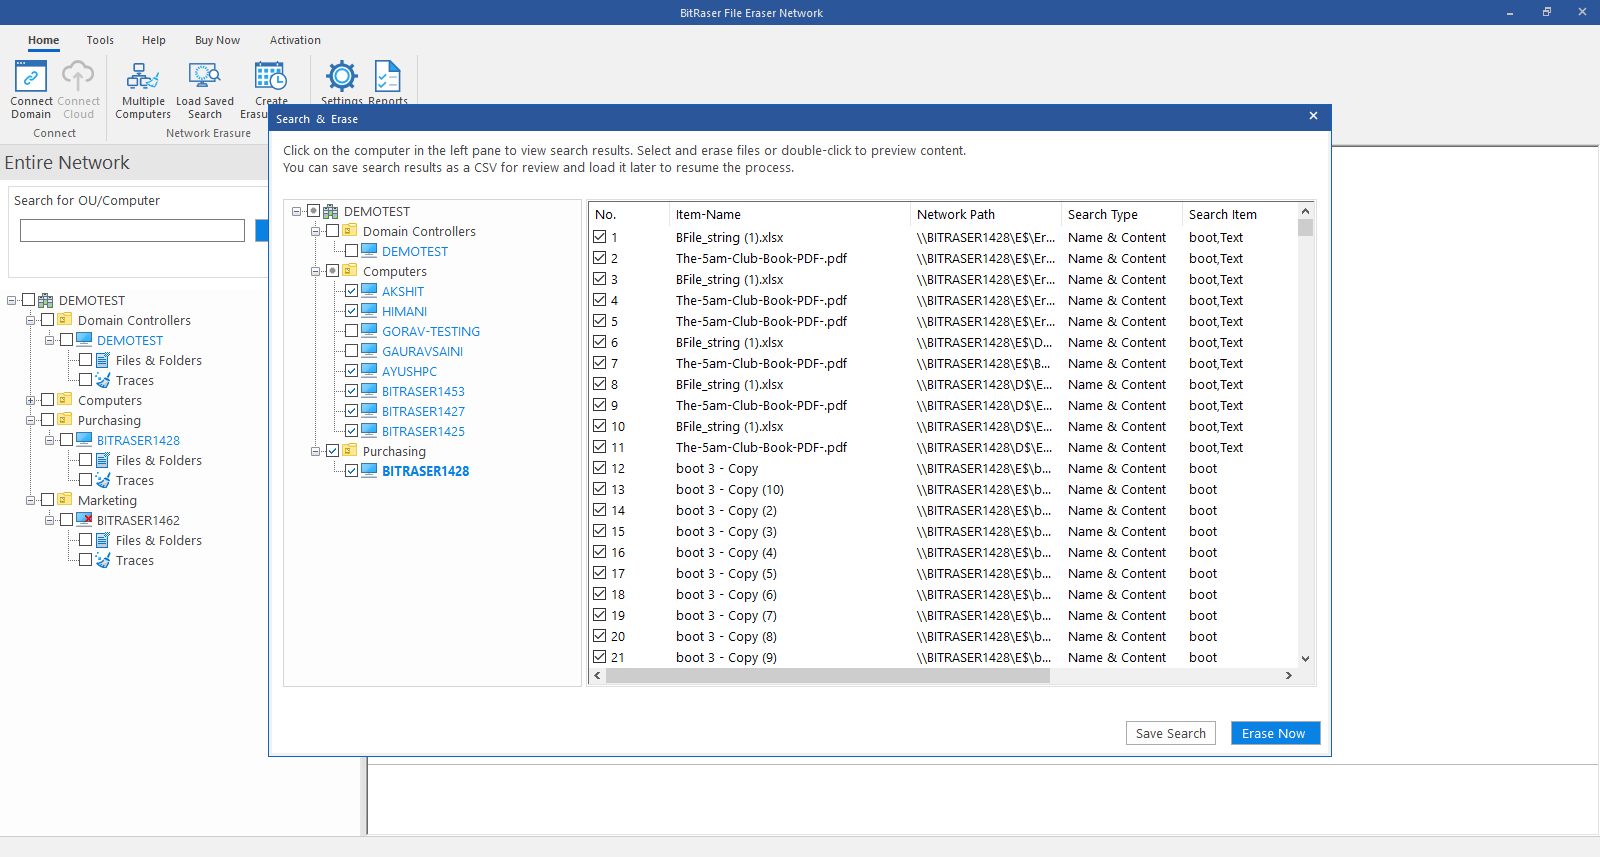Click the Marketing folder icon in left pane
Image resolution: width=1600 pixels, height=857 pixels.
pos(65,500)
